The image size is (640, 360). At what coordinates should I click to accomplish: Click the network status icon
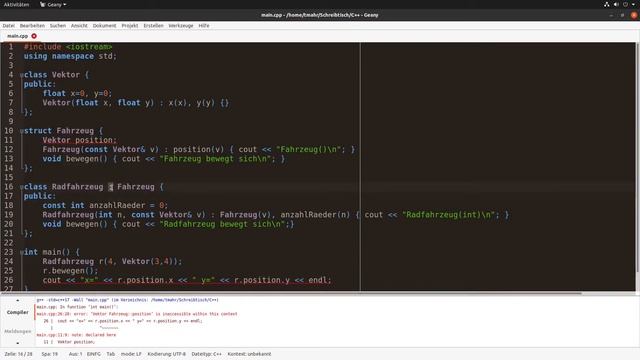coord(607,4)
